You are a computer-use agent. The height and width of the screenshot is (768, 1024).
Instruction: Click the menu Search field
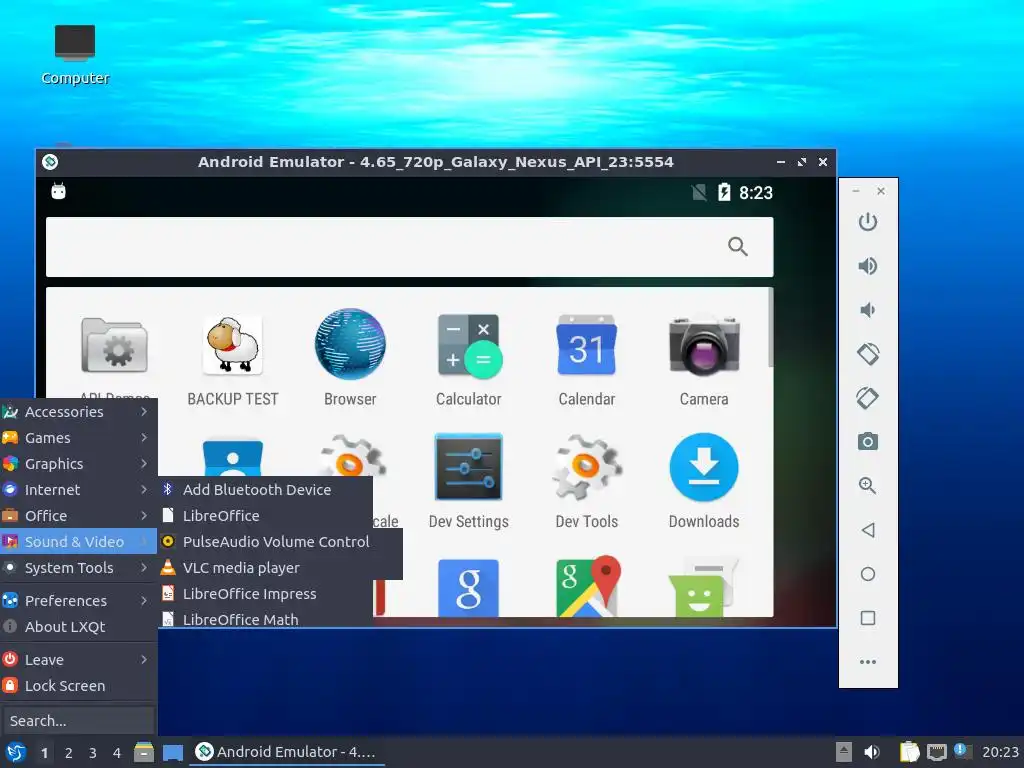tap(78, 721)
